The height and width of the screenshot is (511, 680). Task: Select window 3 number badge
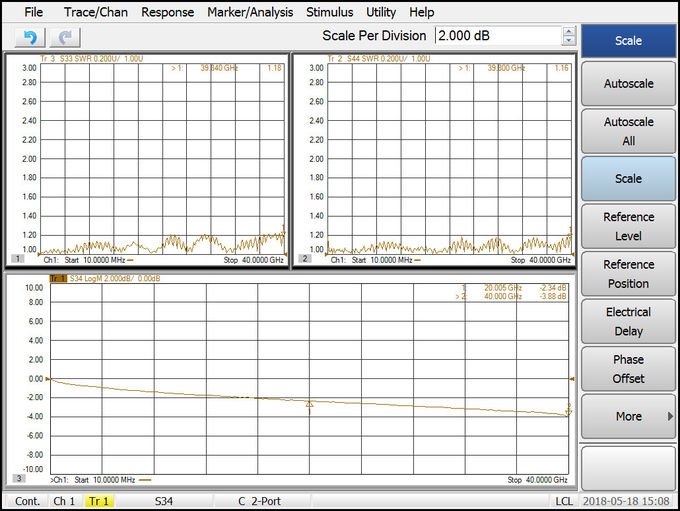pos(19,478)
